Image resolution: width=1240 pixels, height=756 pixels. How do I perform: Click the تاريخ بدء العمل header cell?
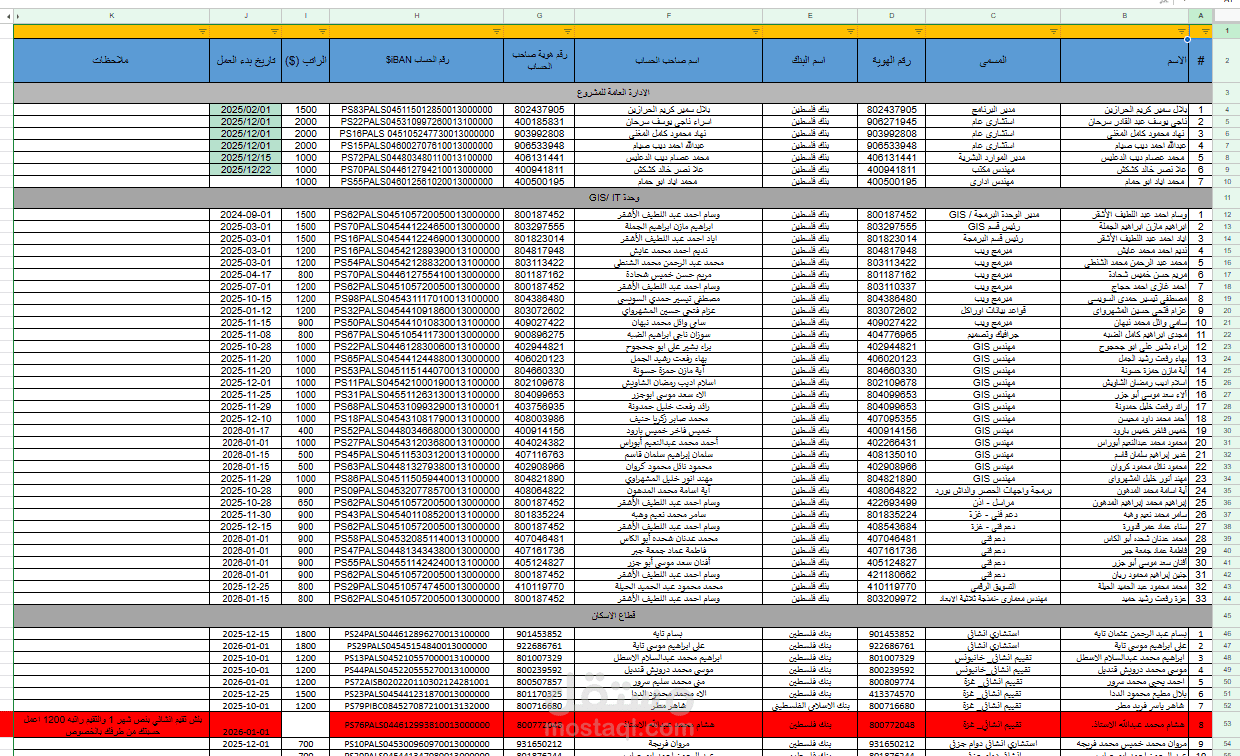[246, 60]
